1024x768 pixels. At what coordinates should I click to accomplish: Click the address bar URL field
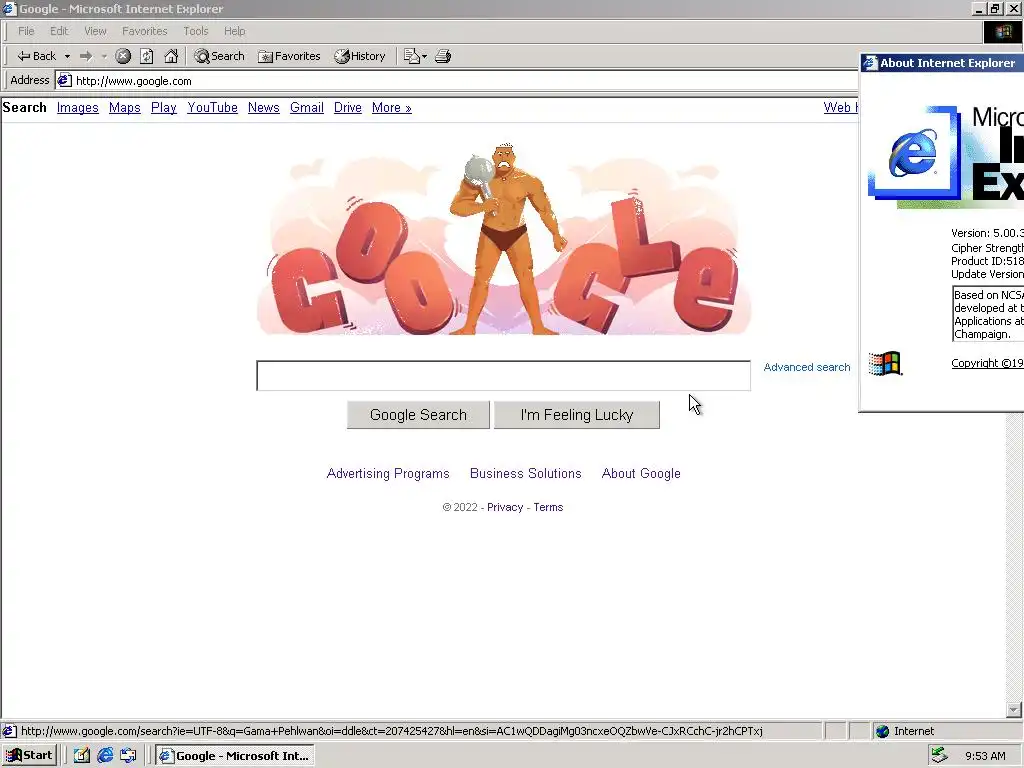[x=457, y=81]
